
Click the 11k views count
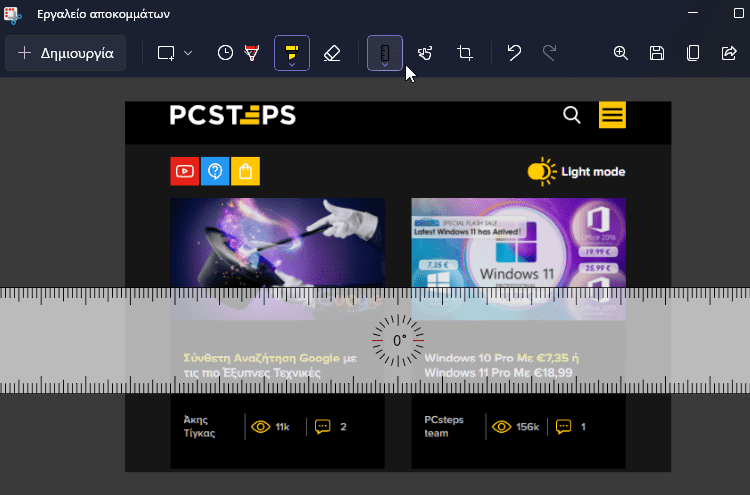pos(283,427)
